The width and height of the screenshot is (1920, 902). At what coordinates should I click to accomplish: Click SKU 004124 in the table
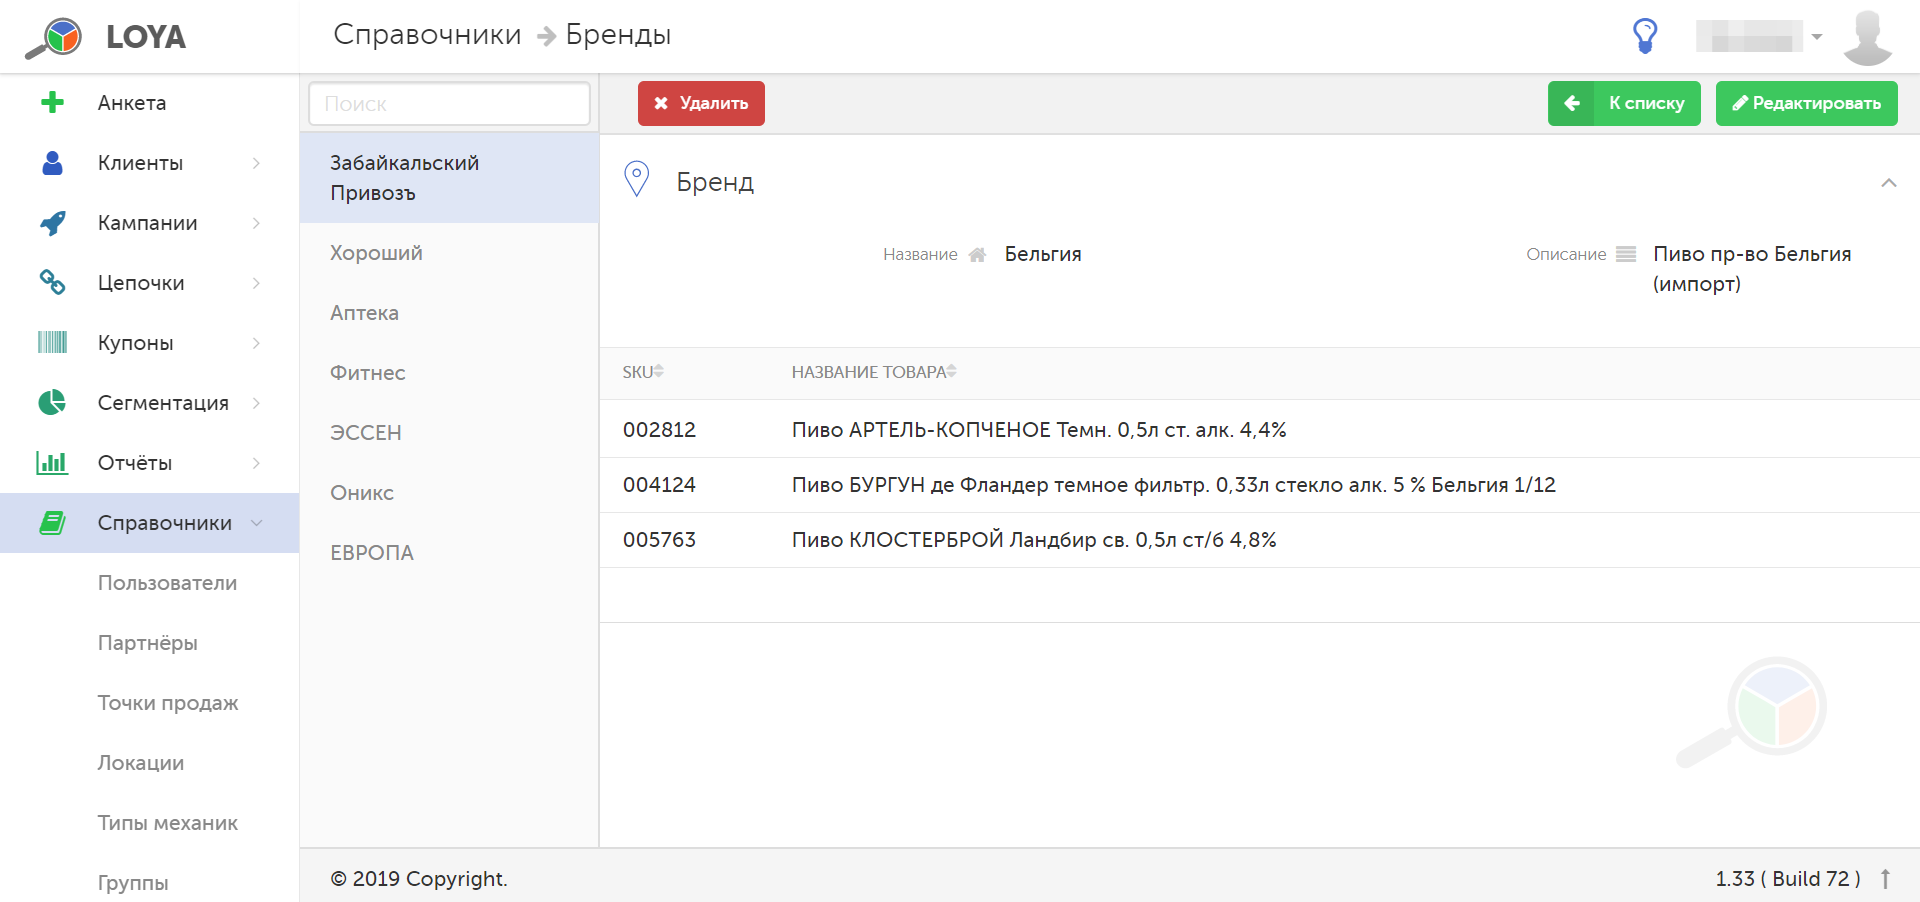click(659, 485)
